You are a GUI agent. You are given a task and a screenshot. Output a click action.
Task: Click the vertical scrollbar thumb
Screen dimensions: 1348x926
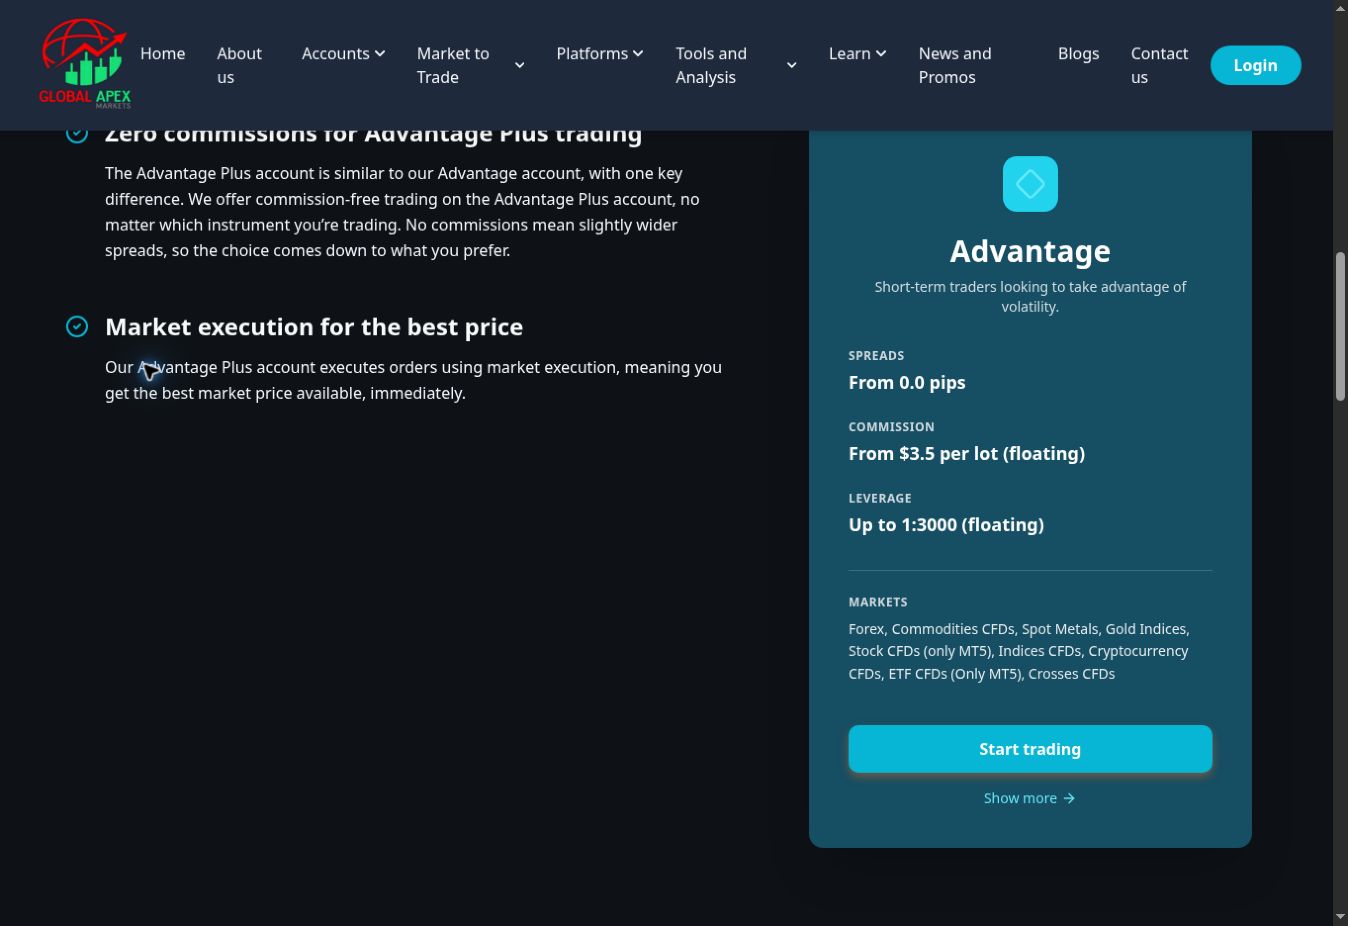1340,327
